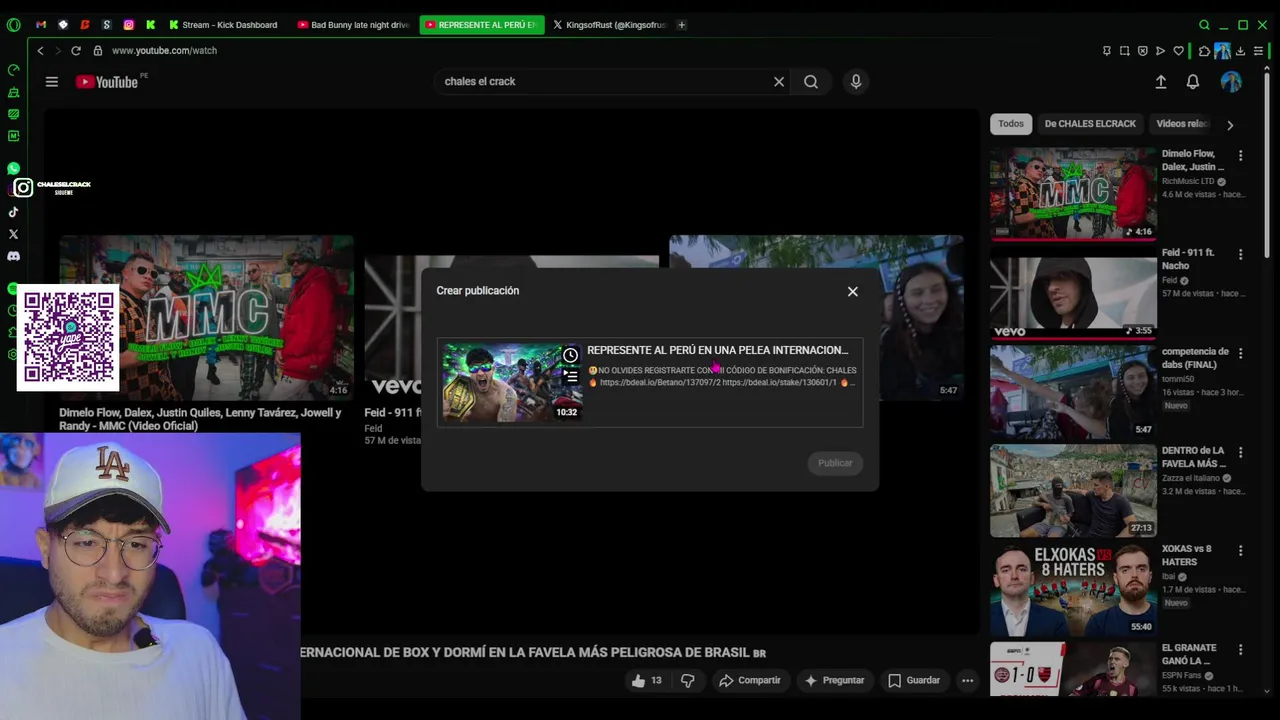Image resolution: width=1280 pixels, height=720 pixels.
Task: Like the video thumbs up
Action: coord(646,680)
